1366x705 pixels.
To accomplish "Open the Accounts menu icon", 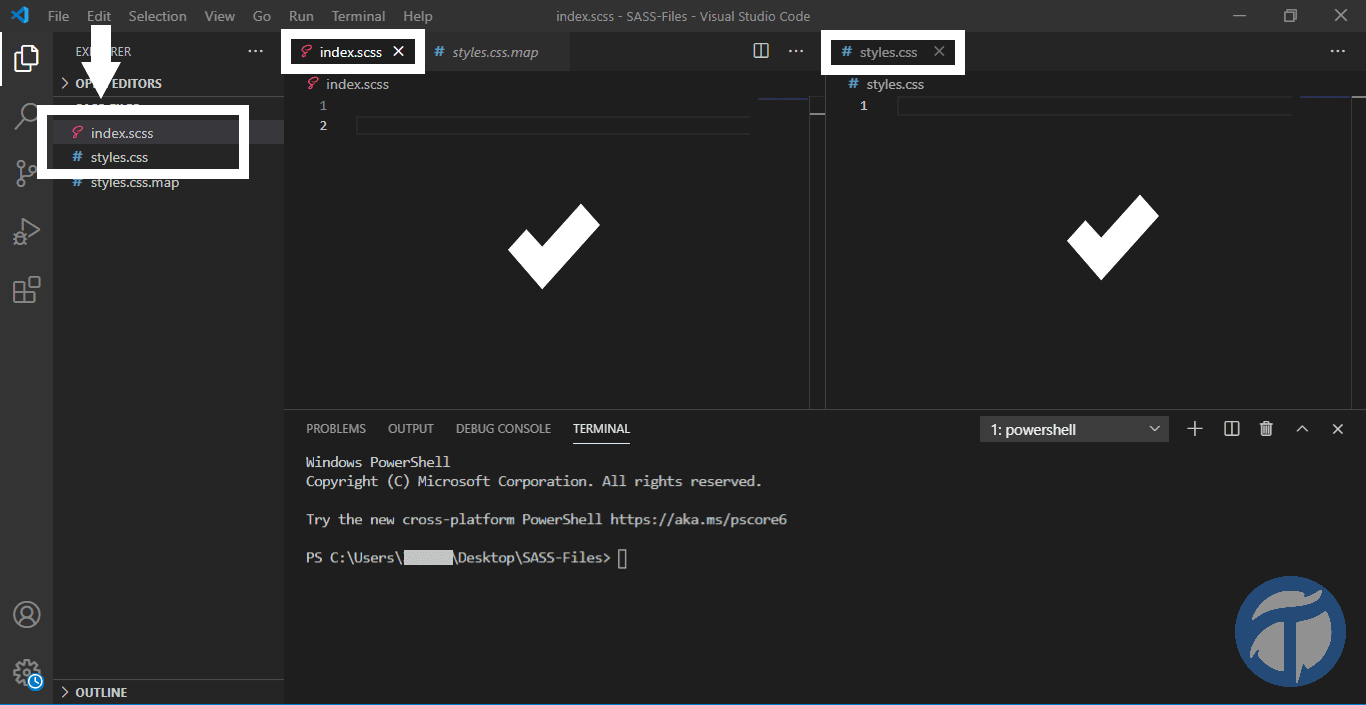I will [26, 614].
